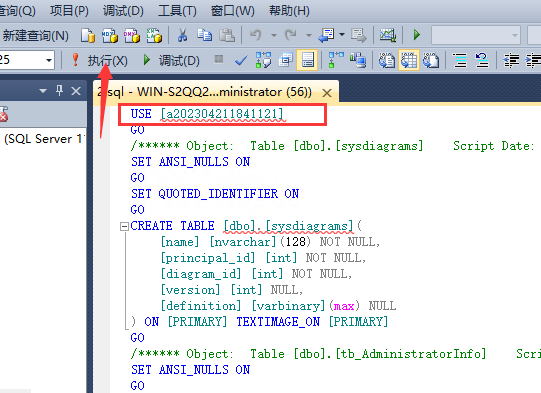
Task: Click the sysdiagrams object comment line
Action: tap(333, 146)
